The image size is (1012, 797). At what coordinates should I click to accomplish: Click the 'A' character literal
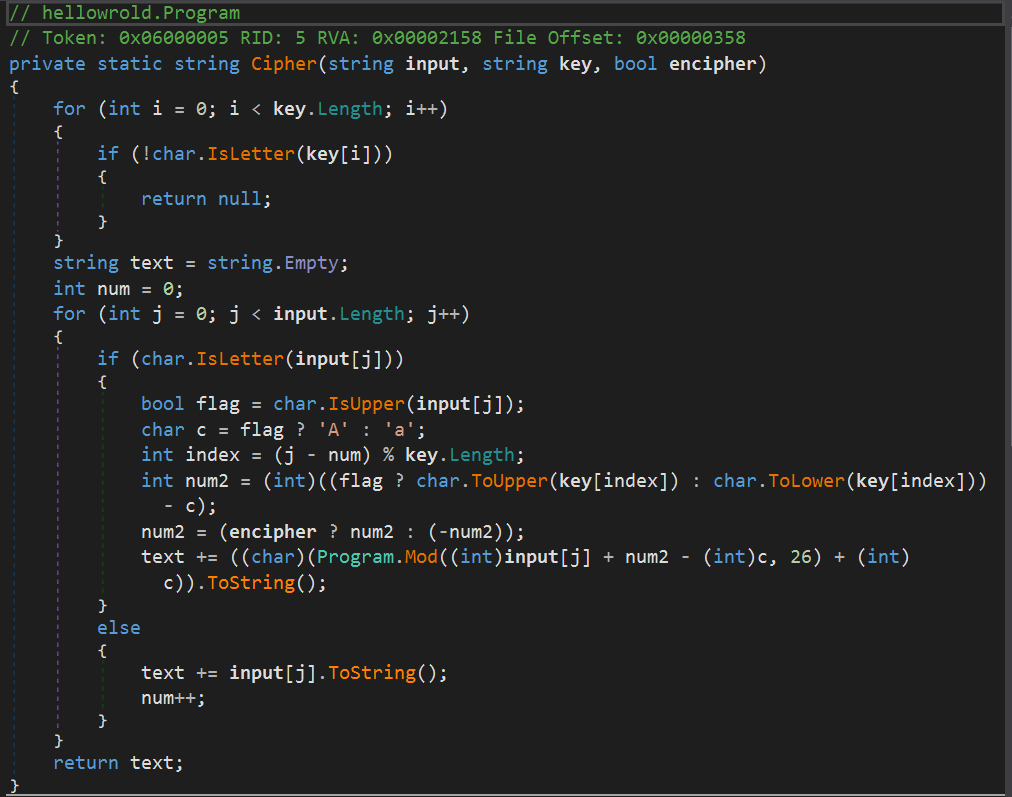328,429
